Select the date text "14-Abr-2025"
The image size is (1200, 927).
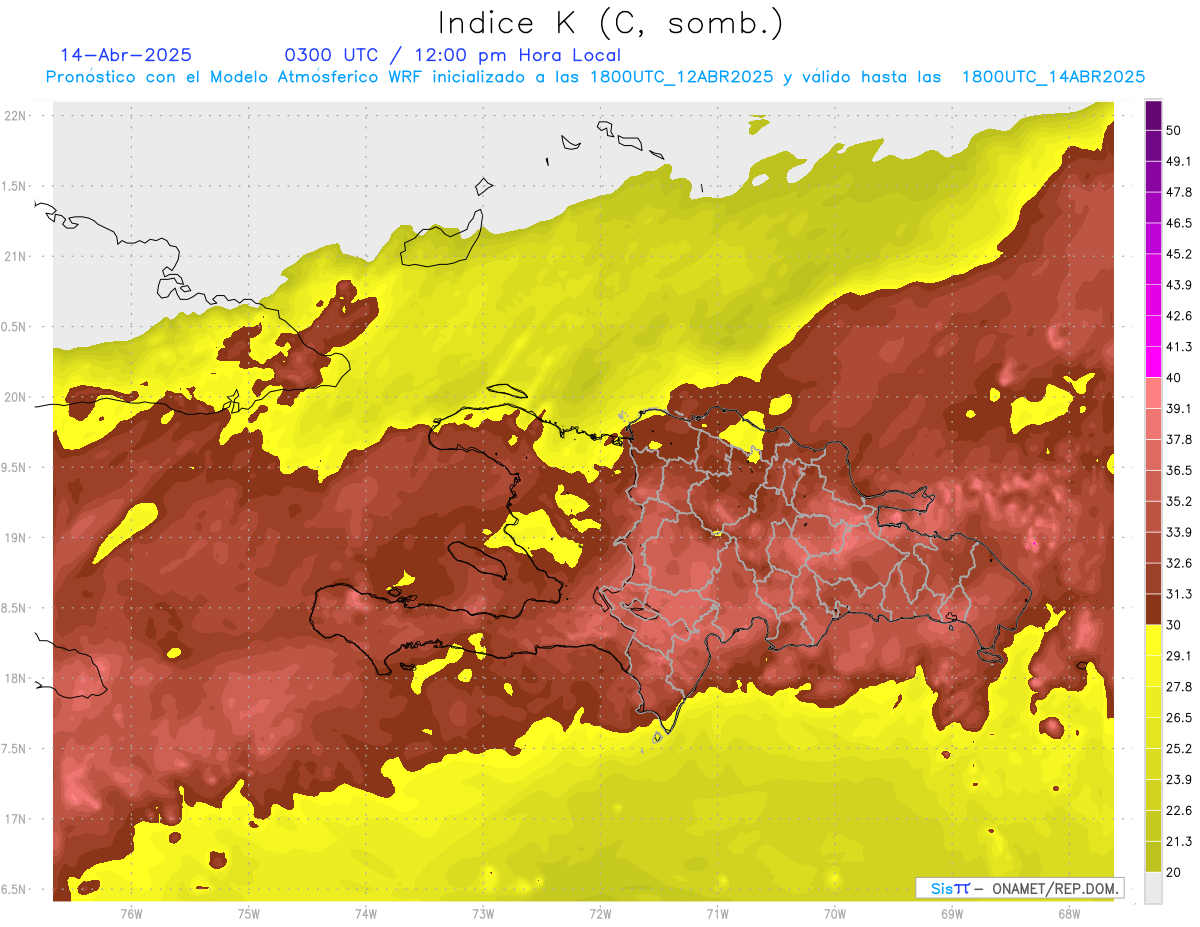pos(126,55)
